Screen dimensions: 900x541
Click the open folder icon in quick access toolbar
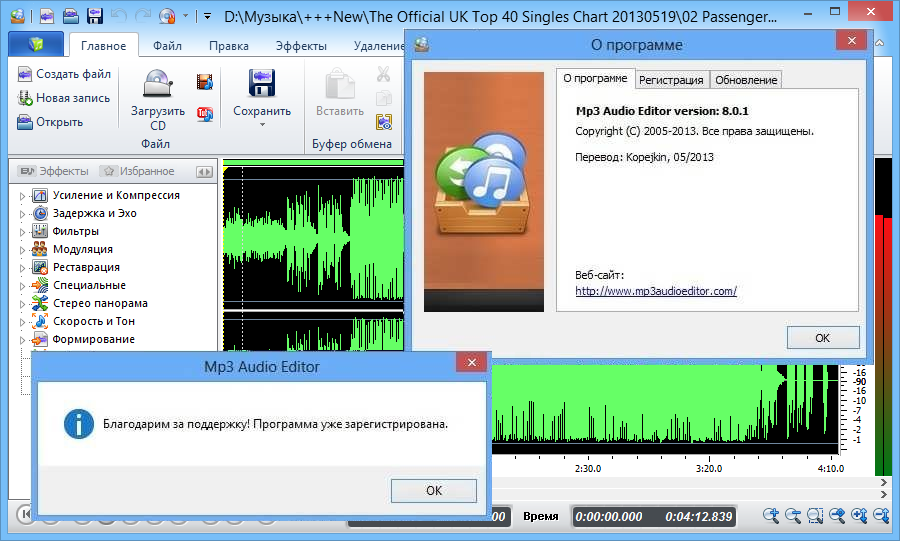click(x=71, y=15)
